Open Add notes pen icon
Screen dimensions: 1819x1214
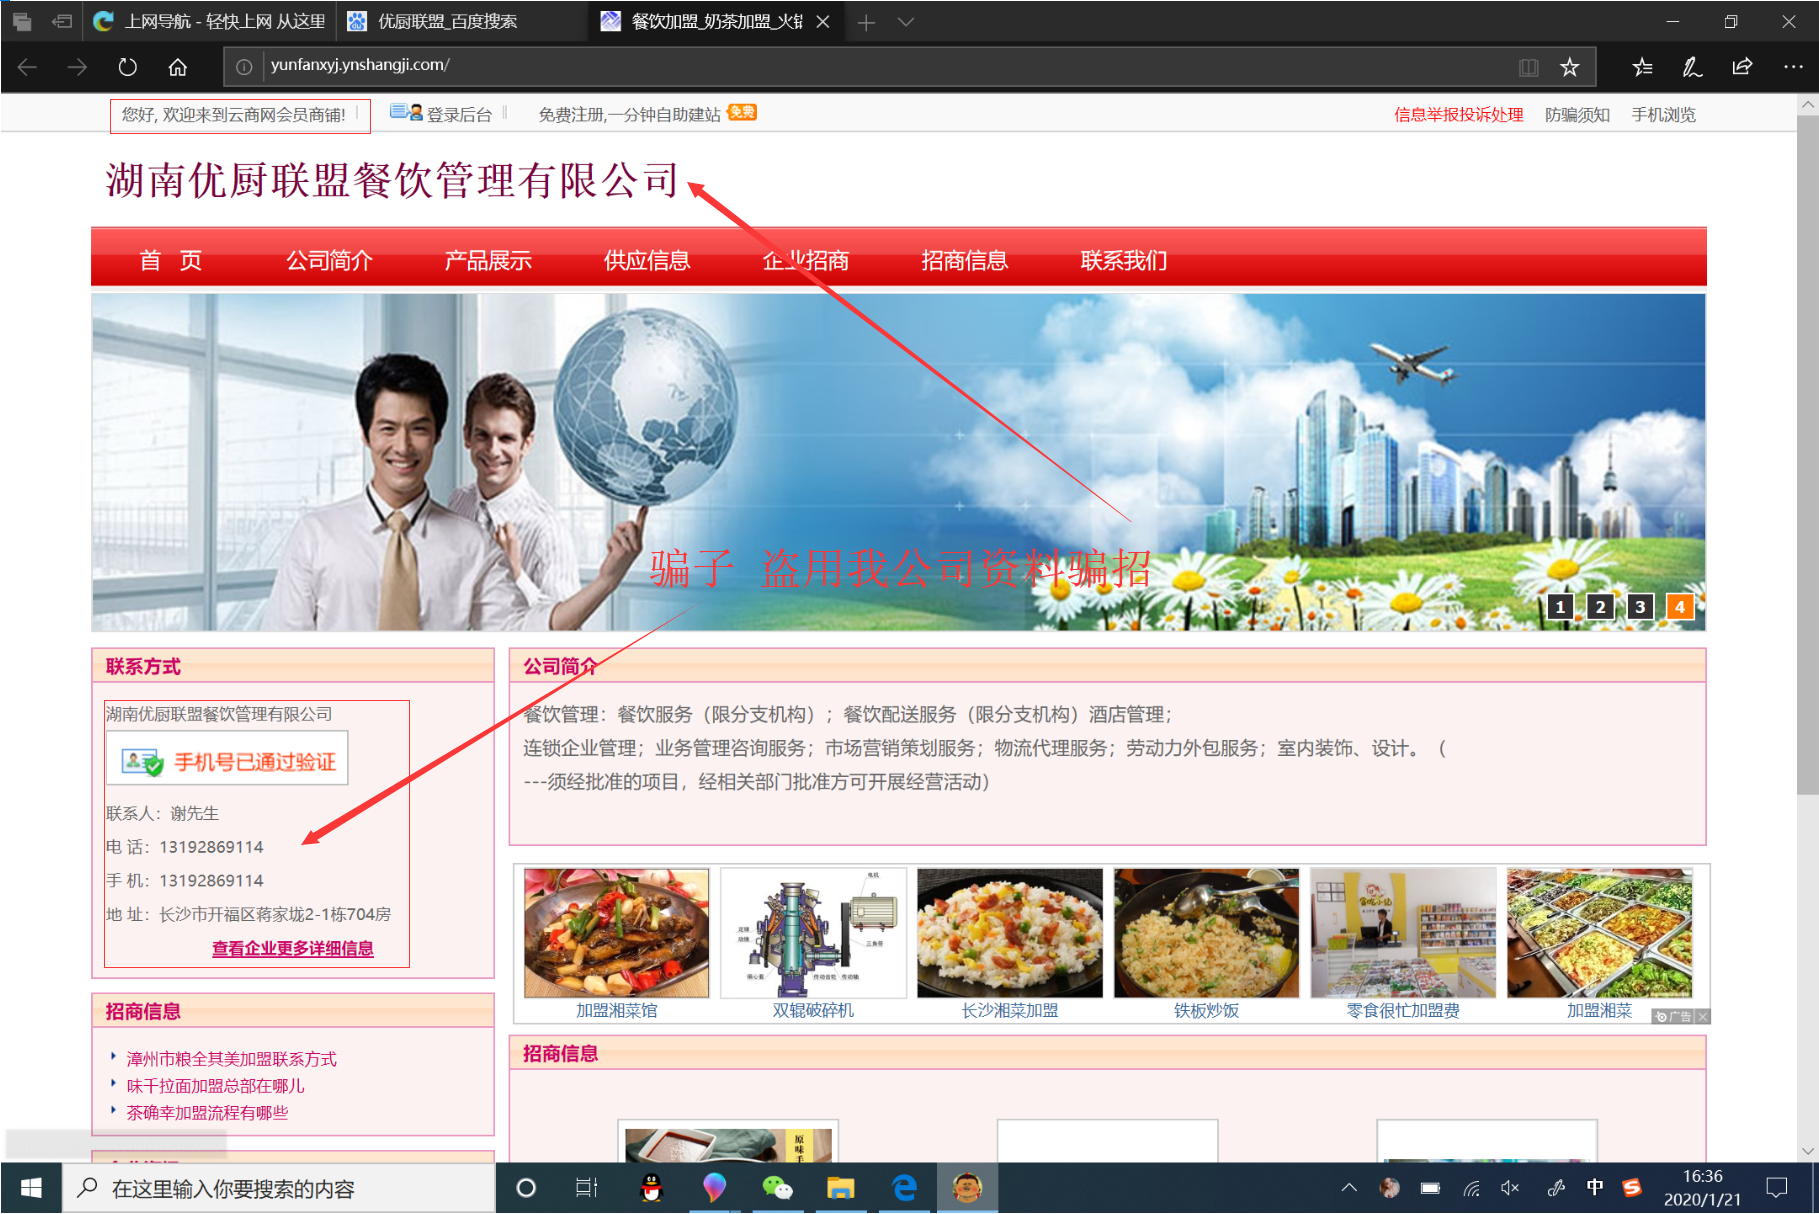coord(1692,67)
